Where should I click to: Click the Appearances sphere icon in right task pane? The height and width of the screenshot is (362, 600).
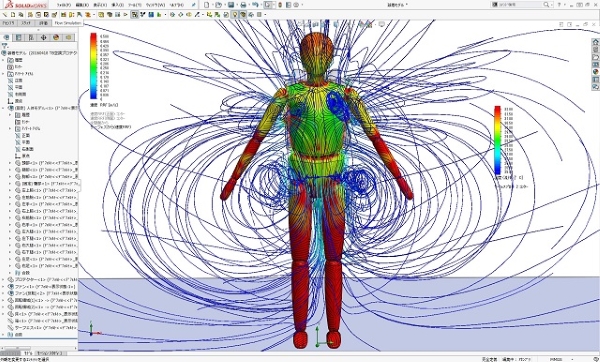coord(595,72)
